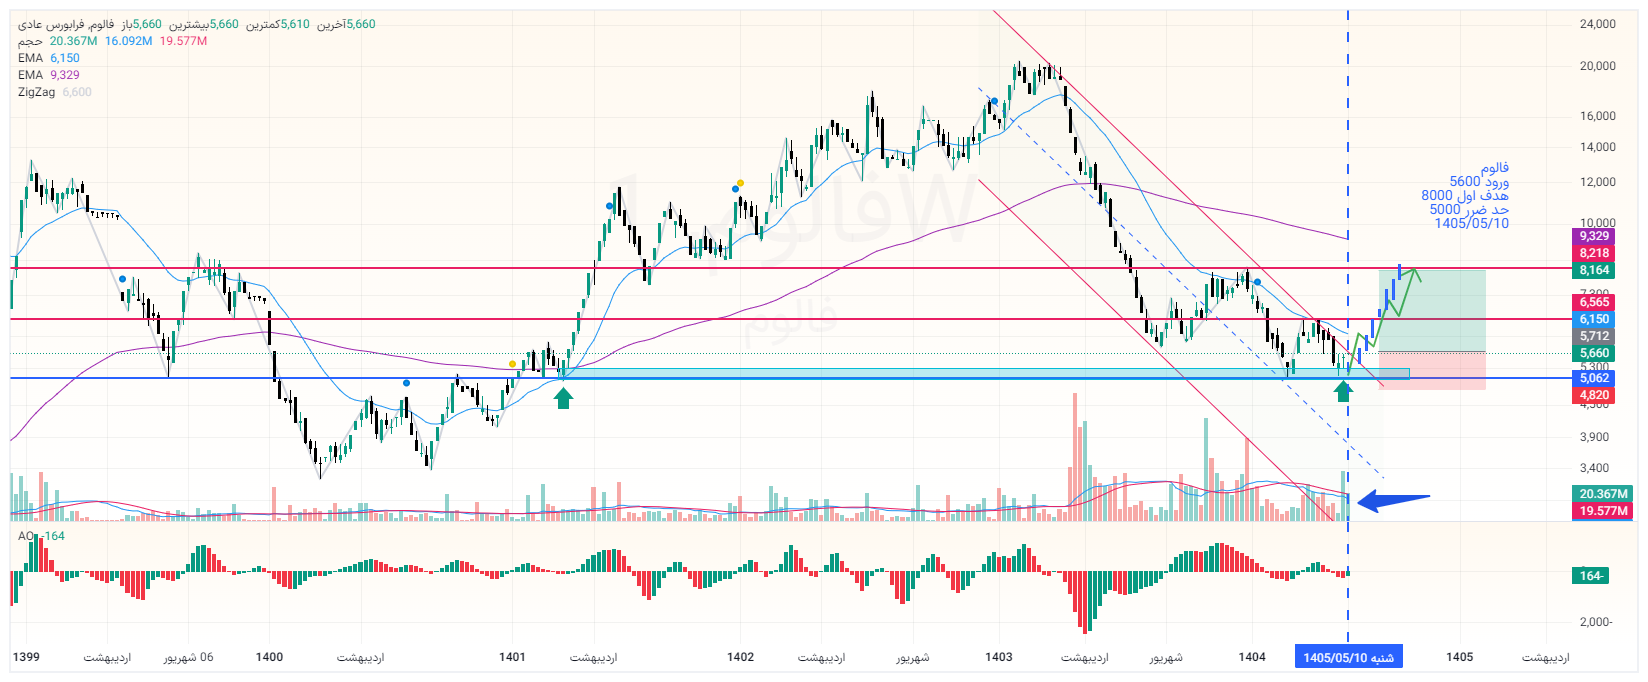1648x682 pixels.
Task: Select the green profit zone of long position
Action: coord(1432,310)
